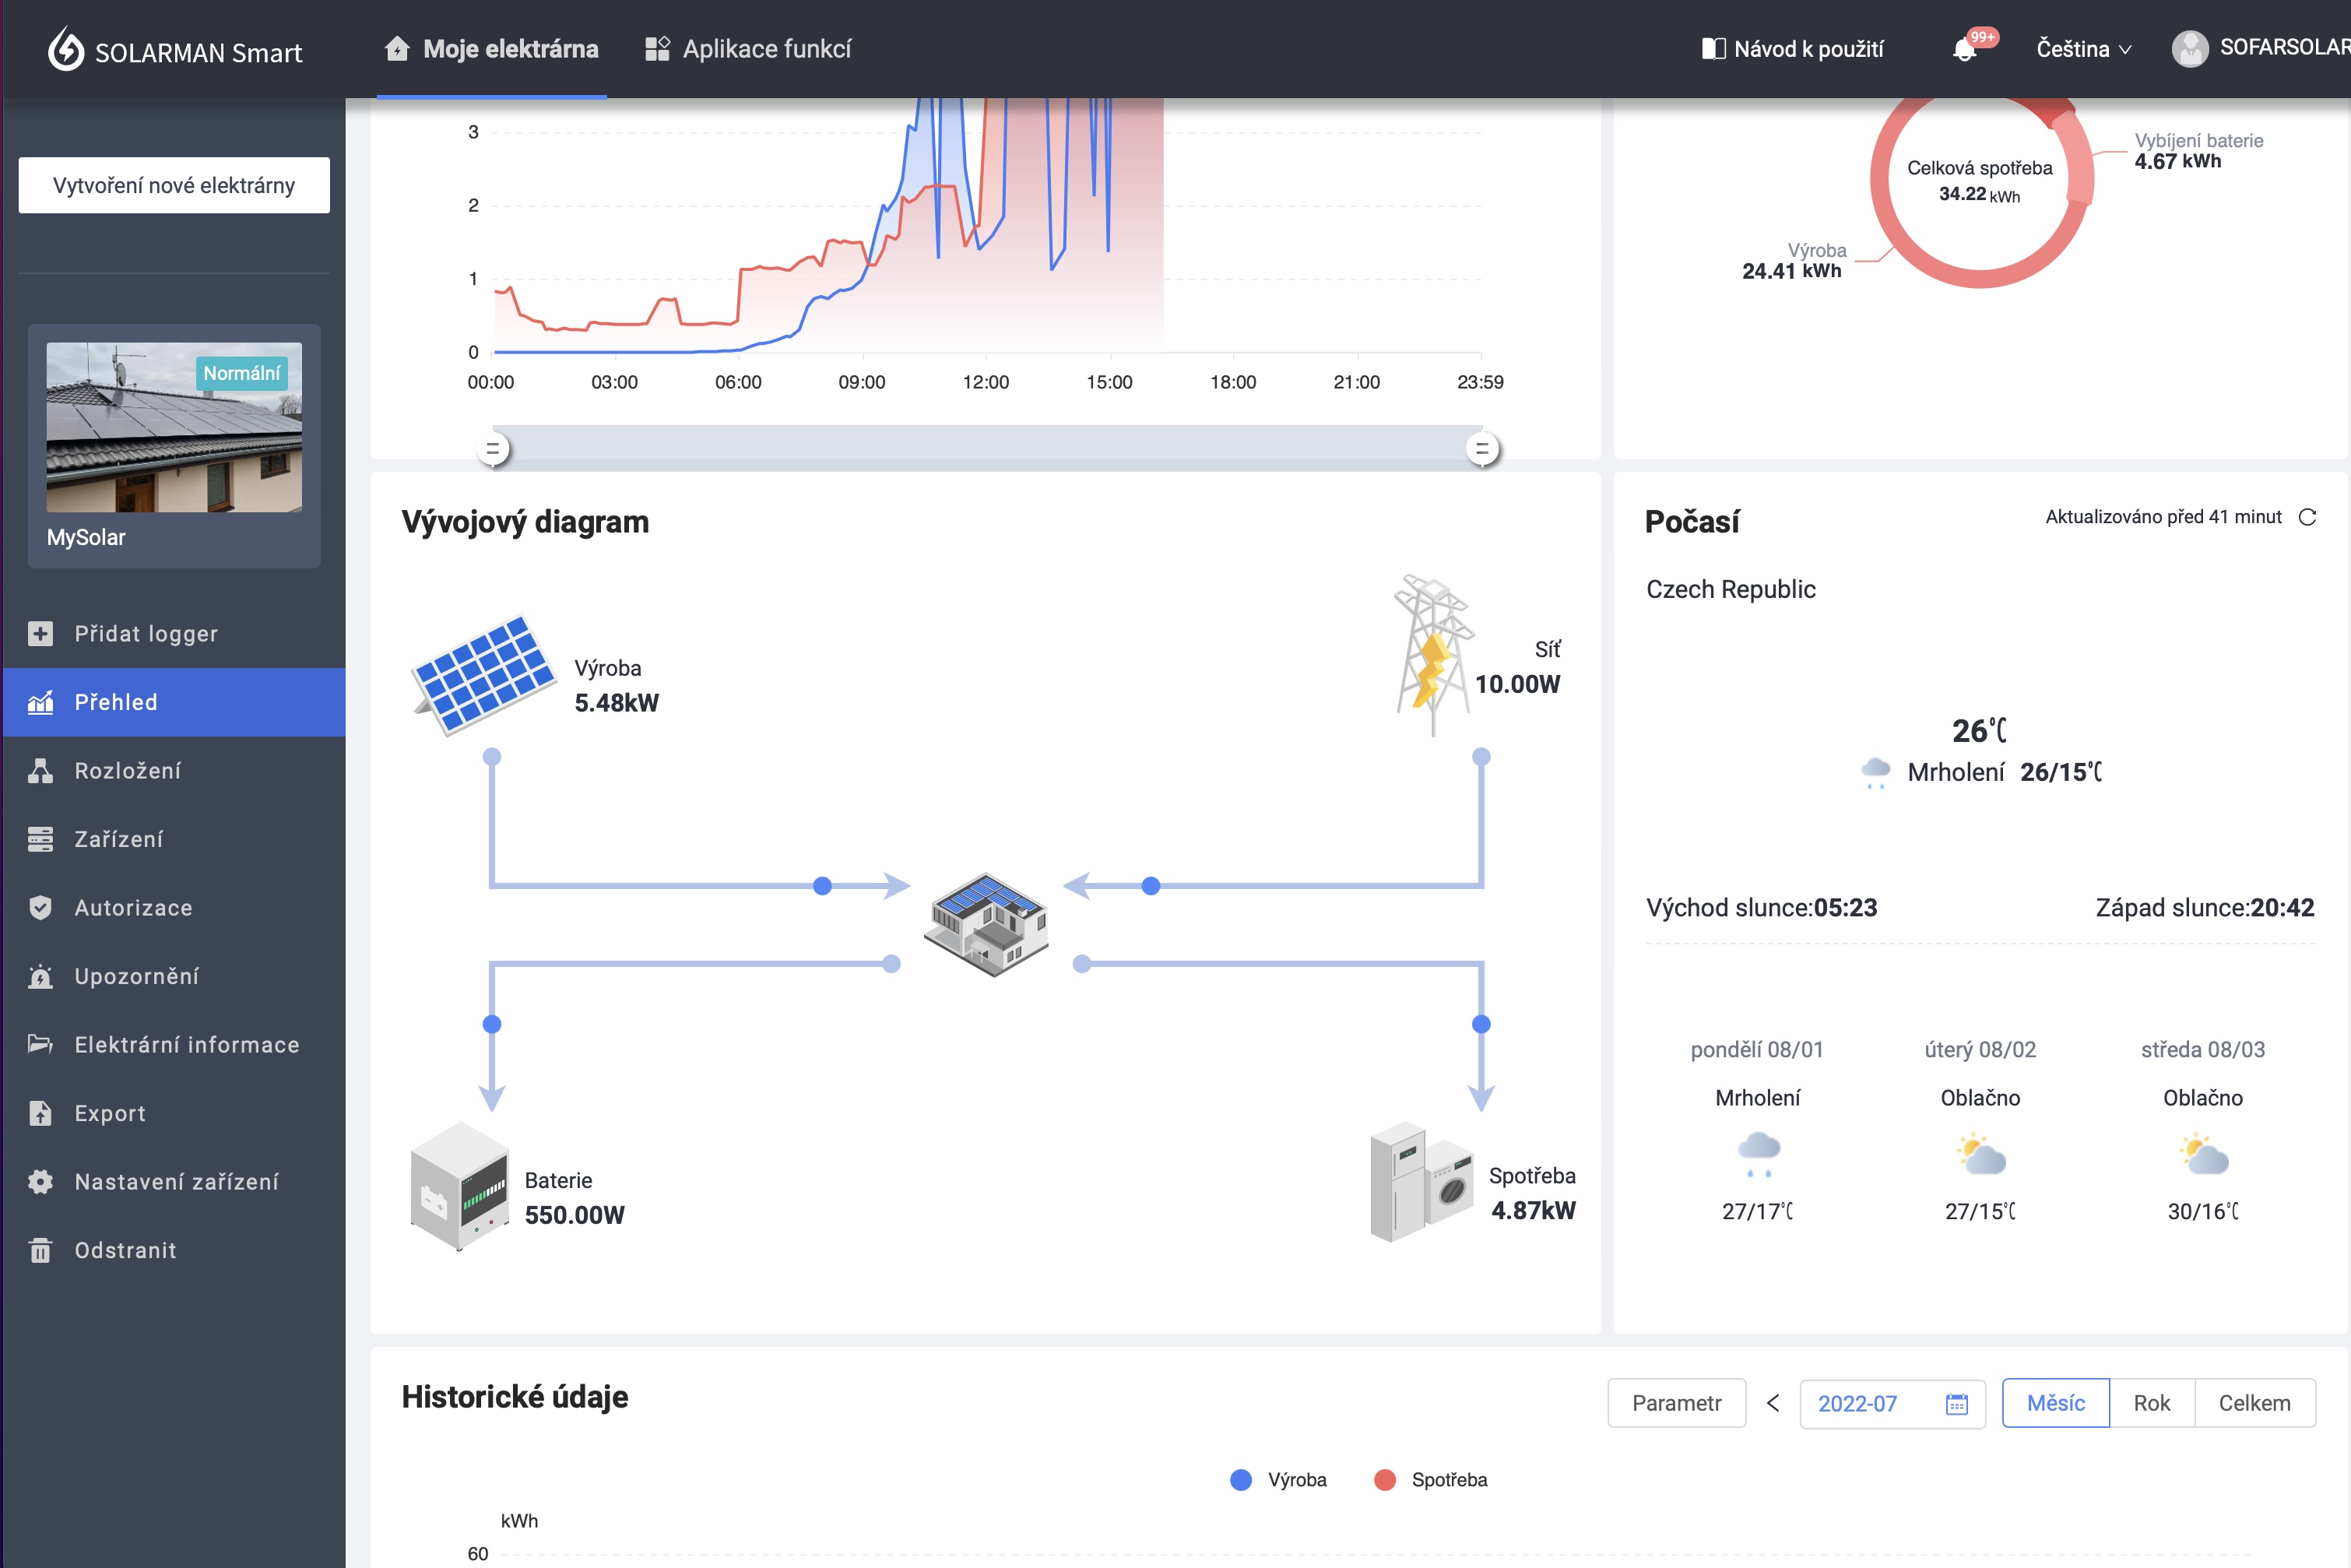Click the Odstranit trash icon

[40, 1250]
